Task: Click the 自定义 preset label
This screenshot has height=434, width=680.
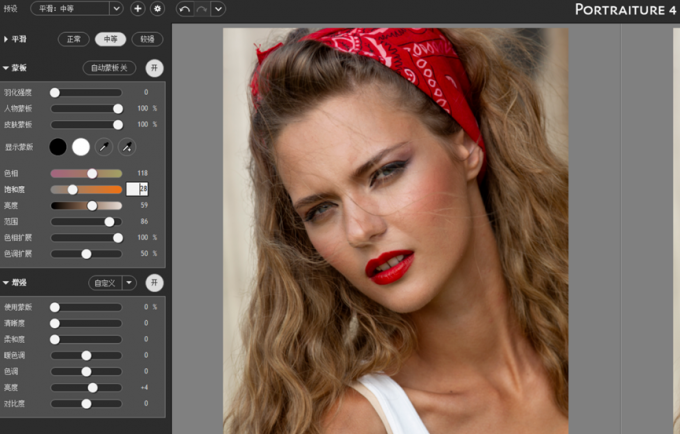Action: [105, 283]
